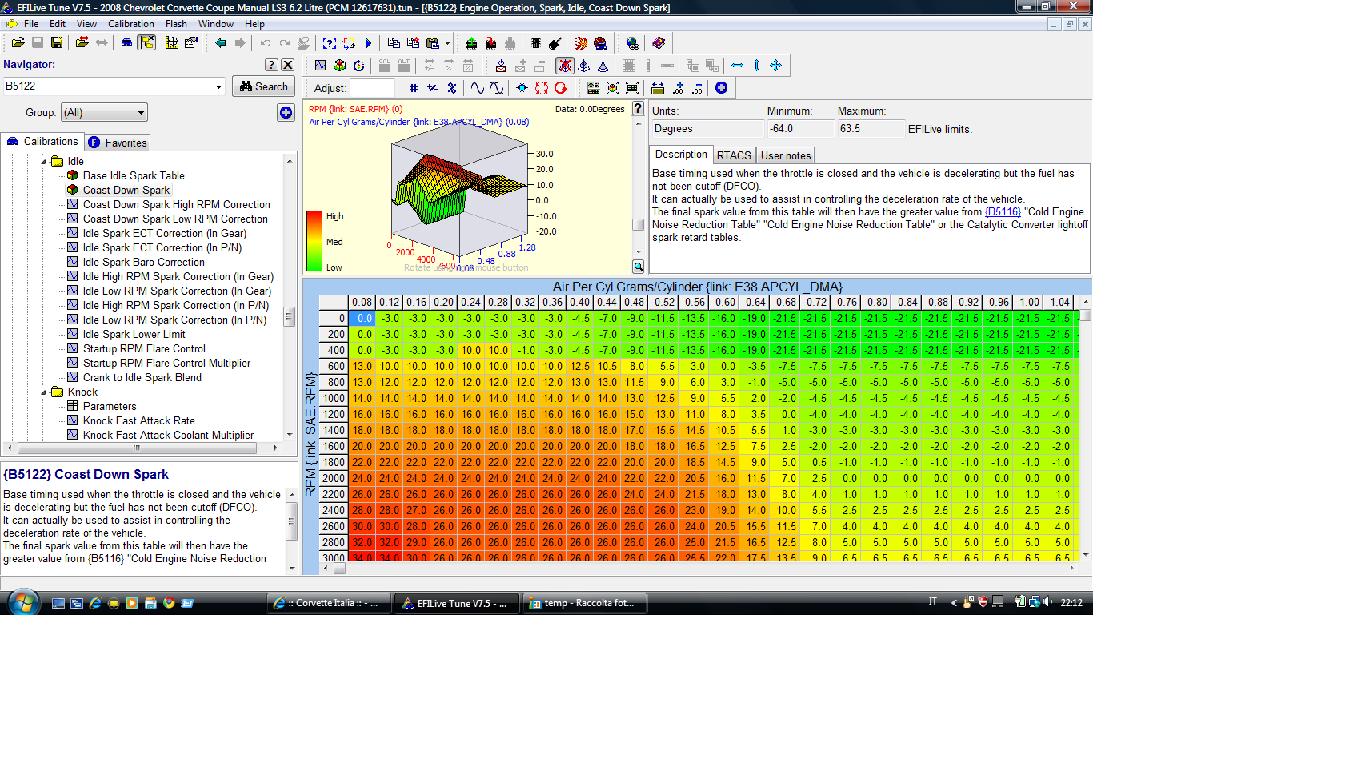Screen dimensions: 1366x768
Task: Click the green back navigation arrow
Action: click(x=220, y=43)
